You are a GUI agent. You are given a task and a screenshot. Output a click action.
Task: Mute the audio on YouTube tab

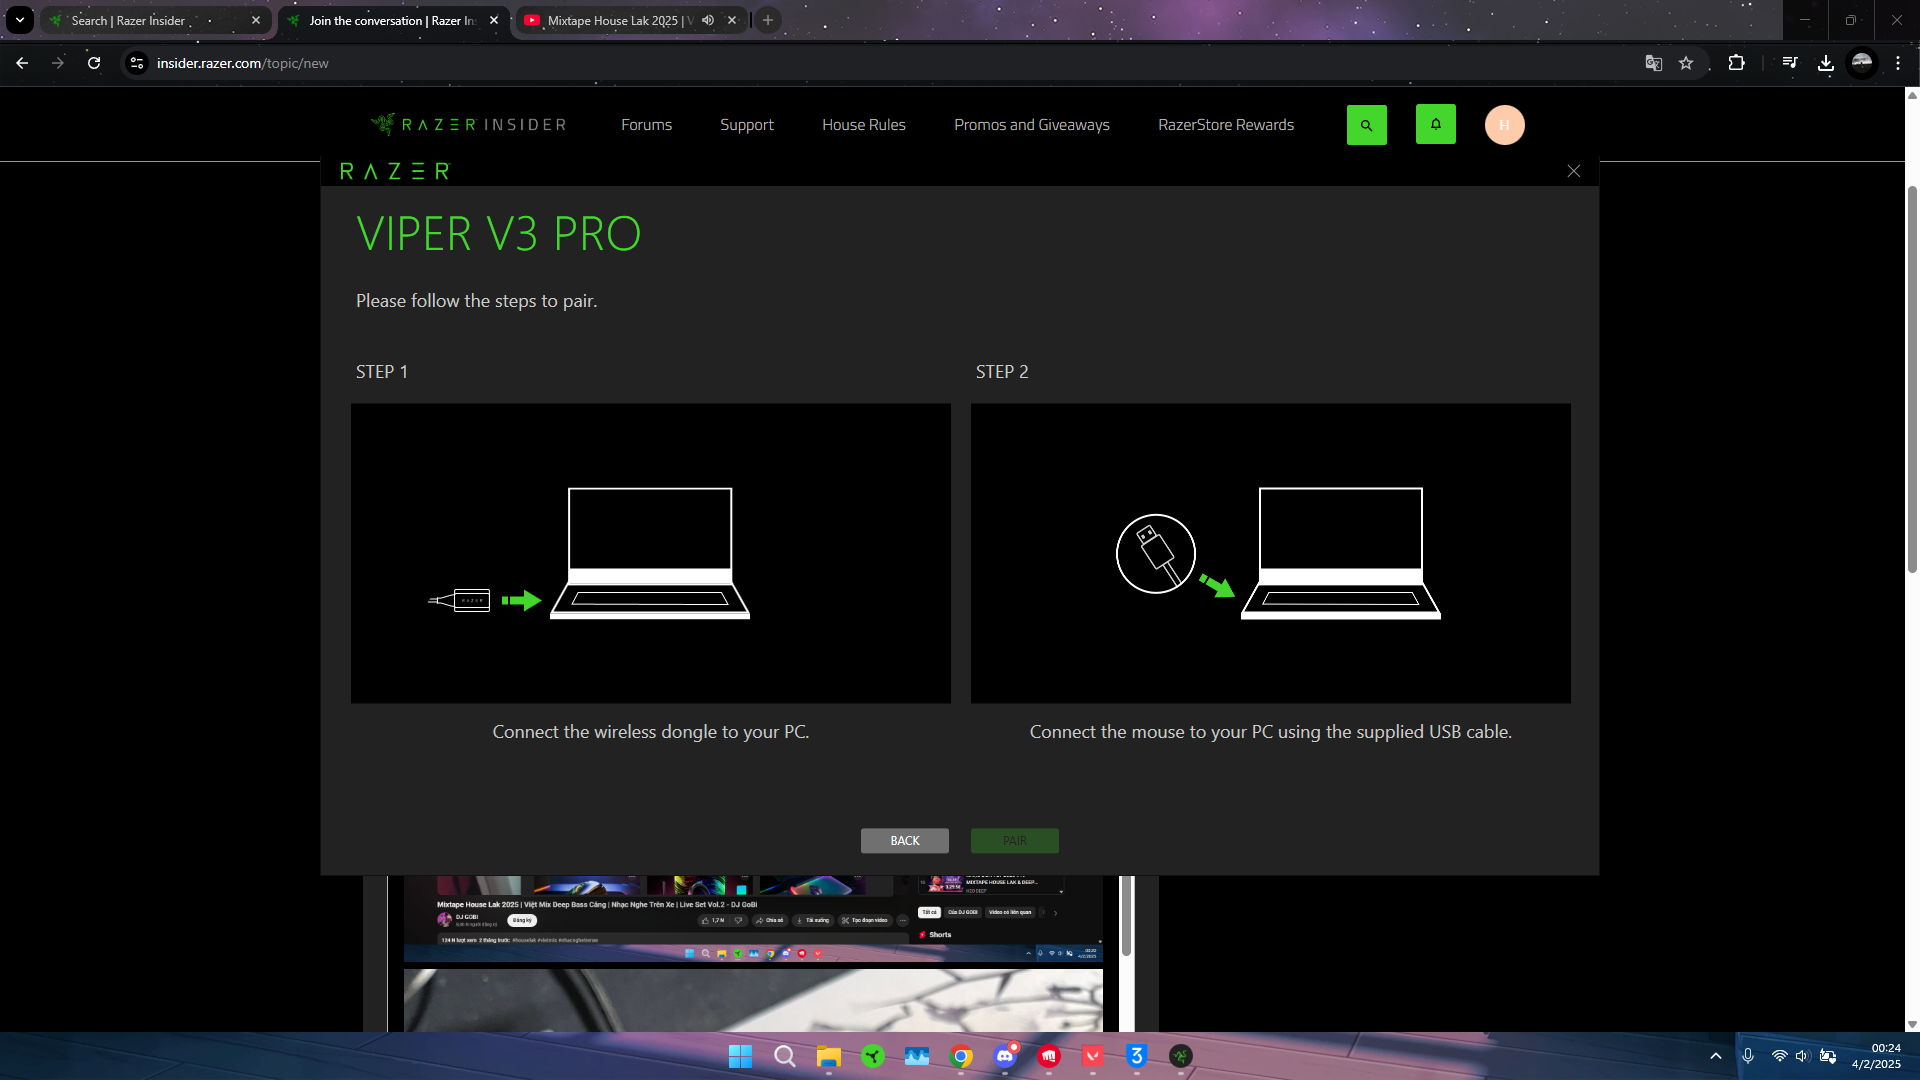pyautogui.click(x=708, y=20)
